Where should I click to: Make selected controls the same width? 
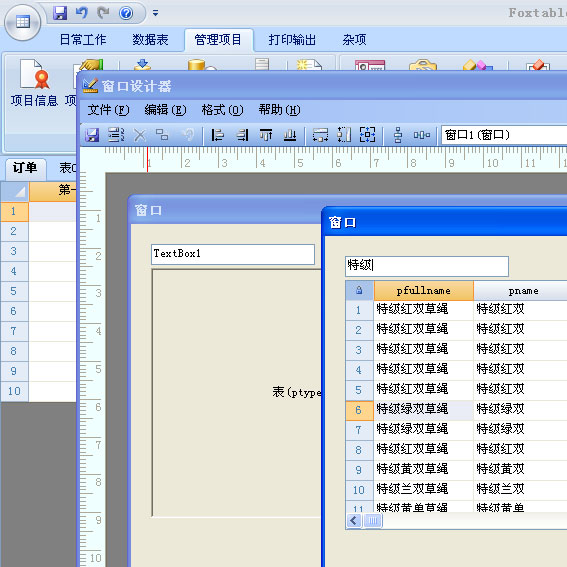pos(320,135)
